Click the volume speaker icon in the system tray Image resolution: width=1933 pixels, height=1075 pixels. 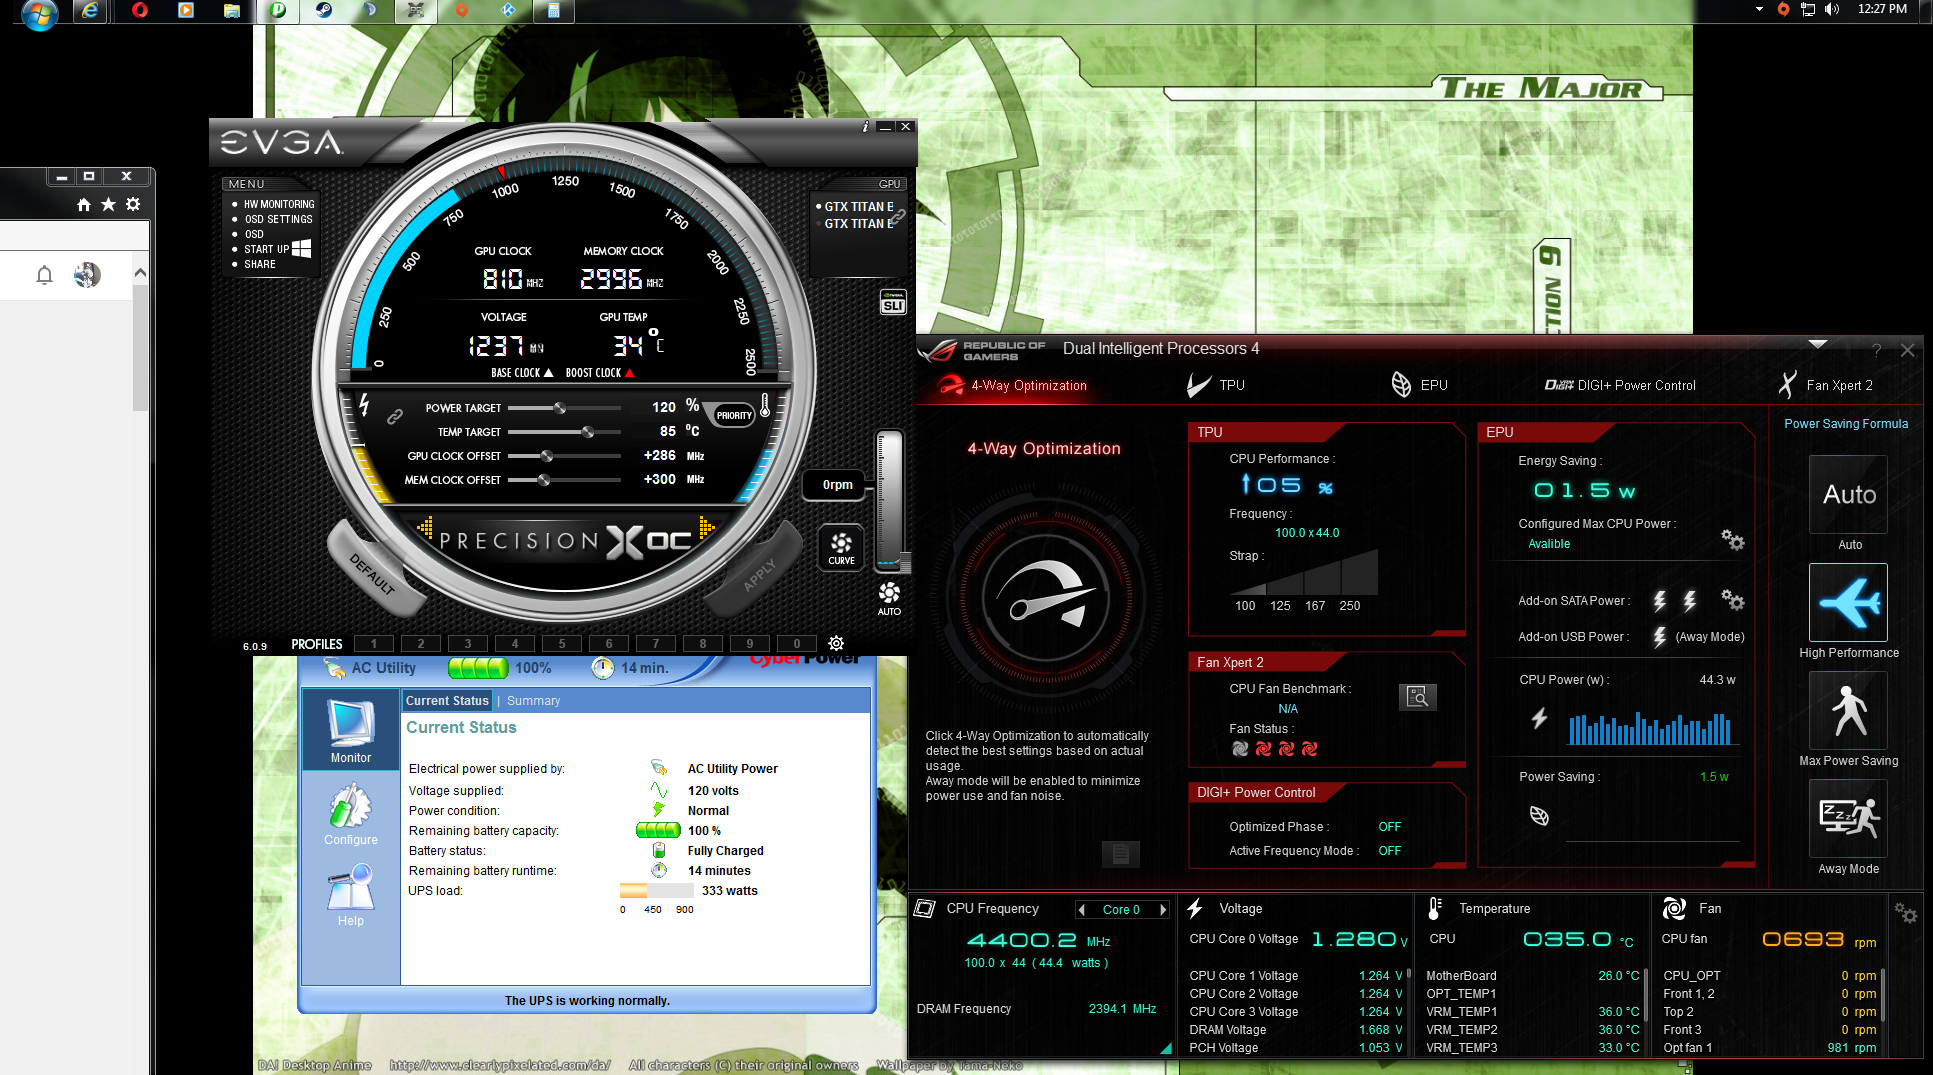[1832, 9]
